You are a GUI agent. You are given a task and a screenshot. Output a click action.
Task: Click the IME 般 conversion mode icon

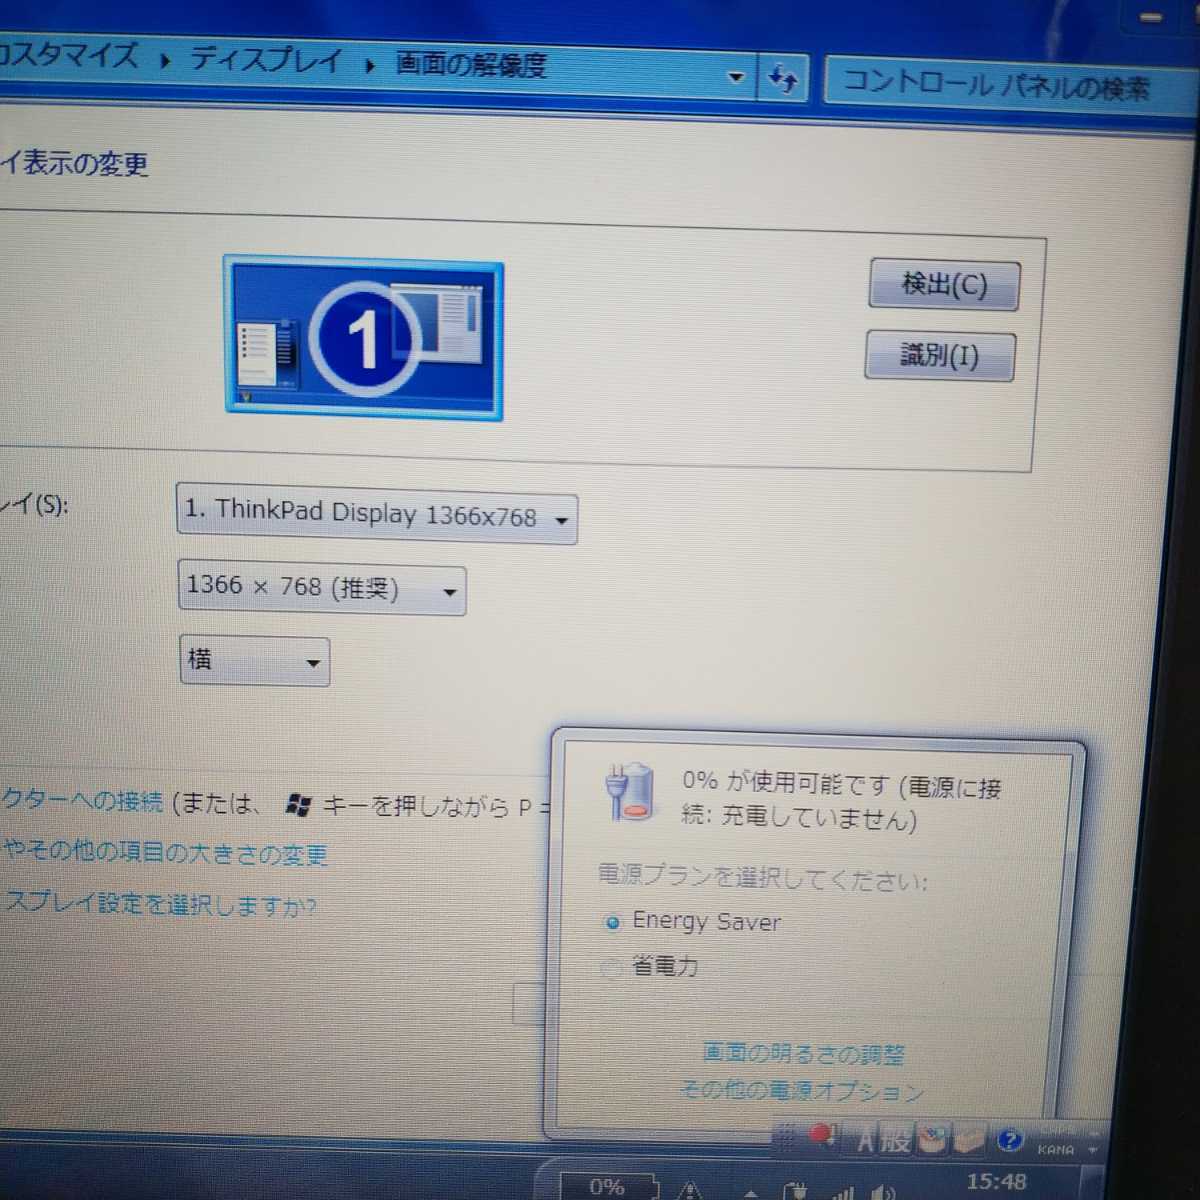(x=894, y=1140)
